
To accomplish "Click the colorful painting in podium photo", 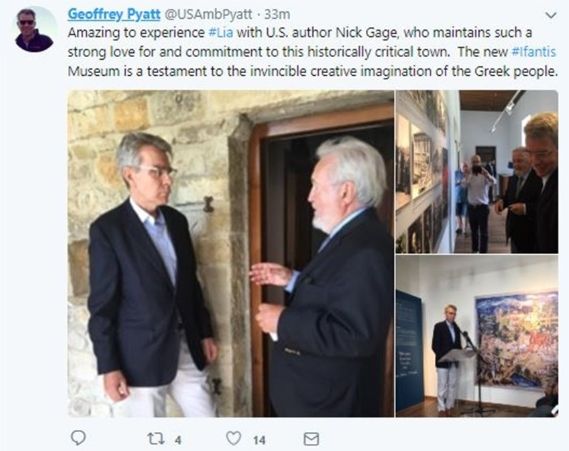I will tap(516, 339).
